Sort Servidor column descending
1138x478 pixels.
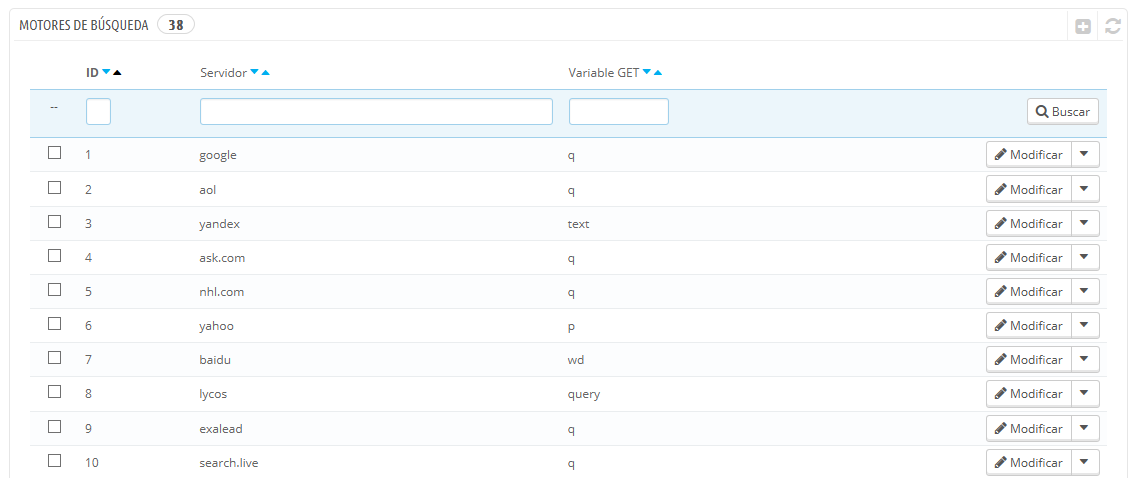coord(254,73)
